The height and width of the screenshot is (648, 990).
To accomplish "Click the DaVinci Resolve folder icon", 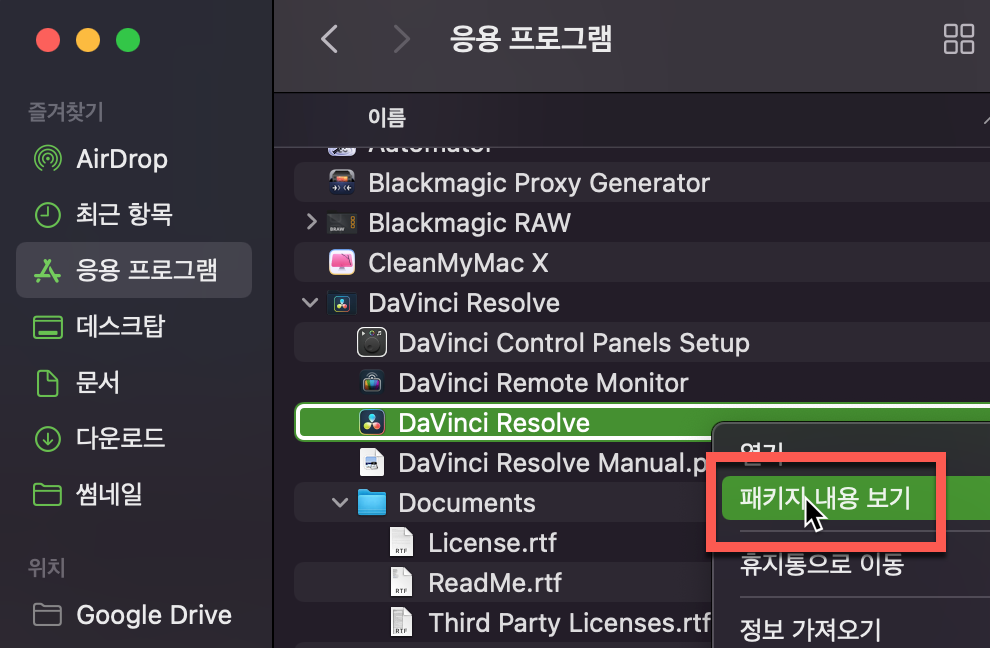I will [x=342, y=303].
